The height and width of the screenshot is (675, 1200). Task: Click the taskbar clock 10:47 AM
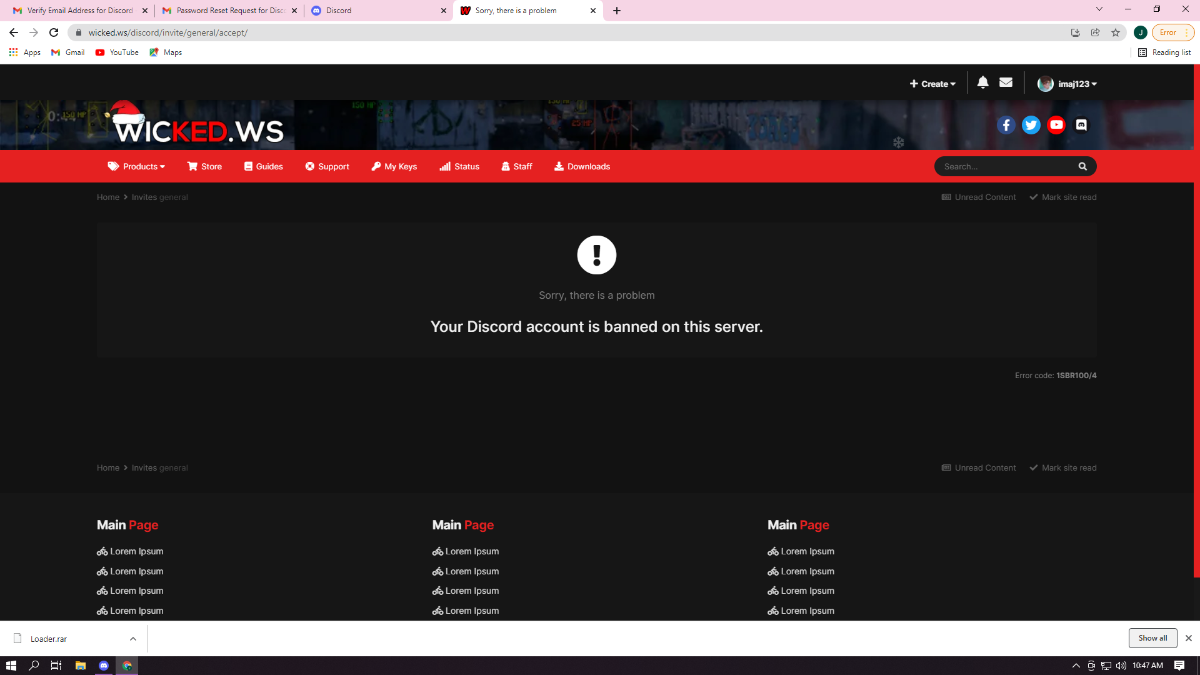click(x=1148, y=665)
